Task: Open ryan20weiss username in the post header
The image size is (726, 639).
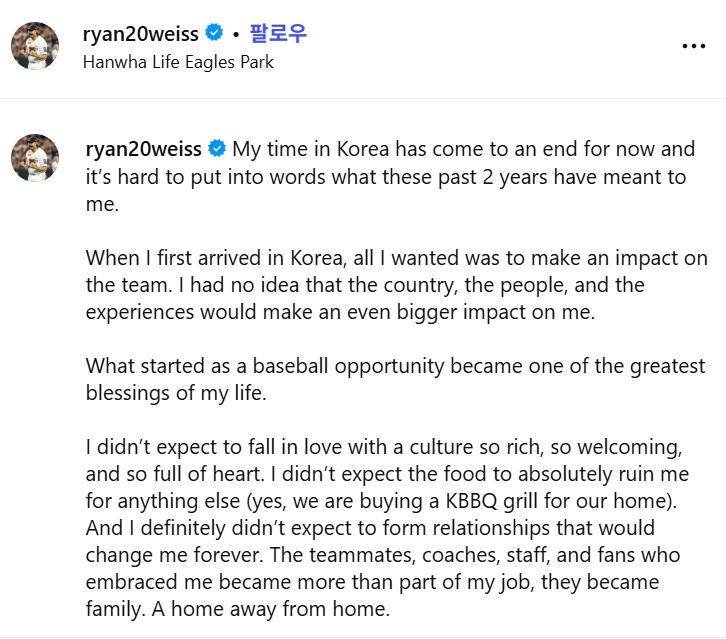Action: click(x=142, y=34)
